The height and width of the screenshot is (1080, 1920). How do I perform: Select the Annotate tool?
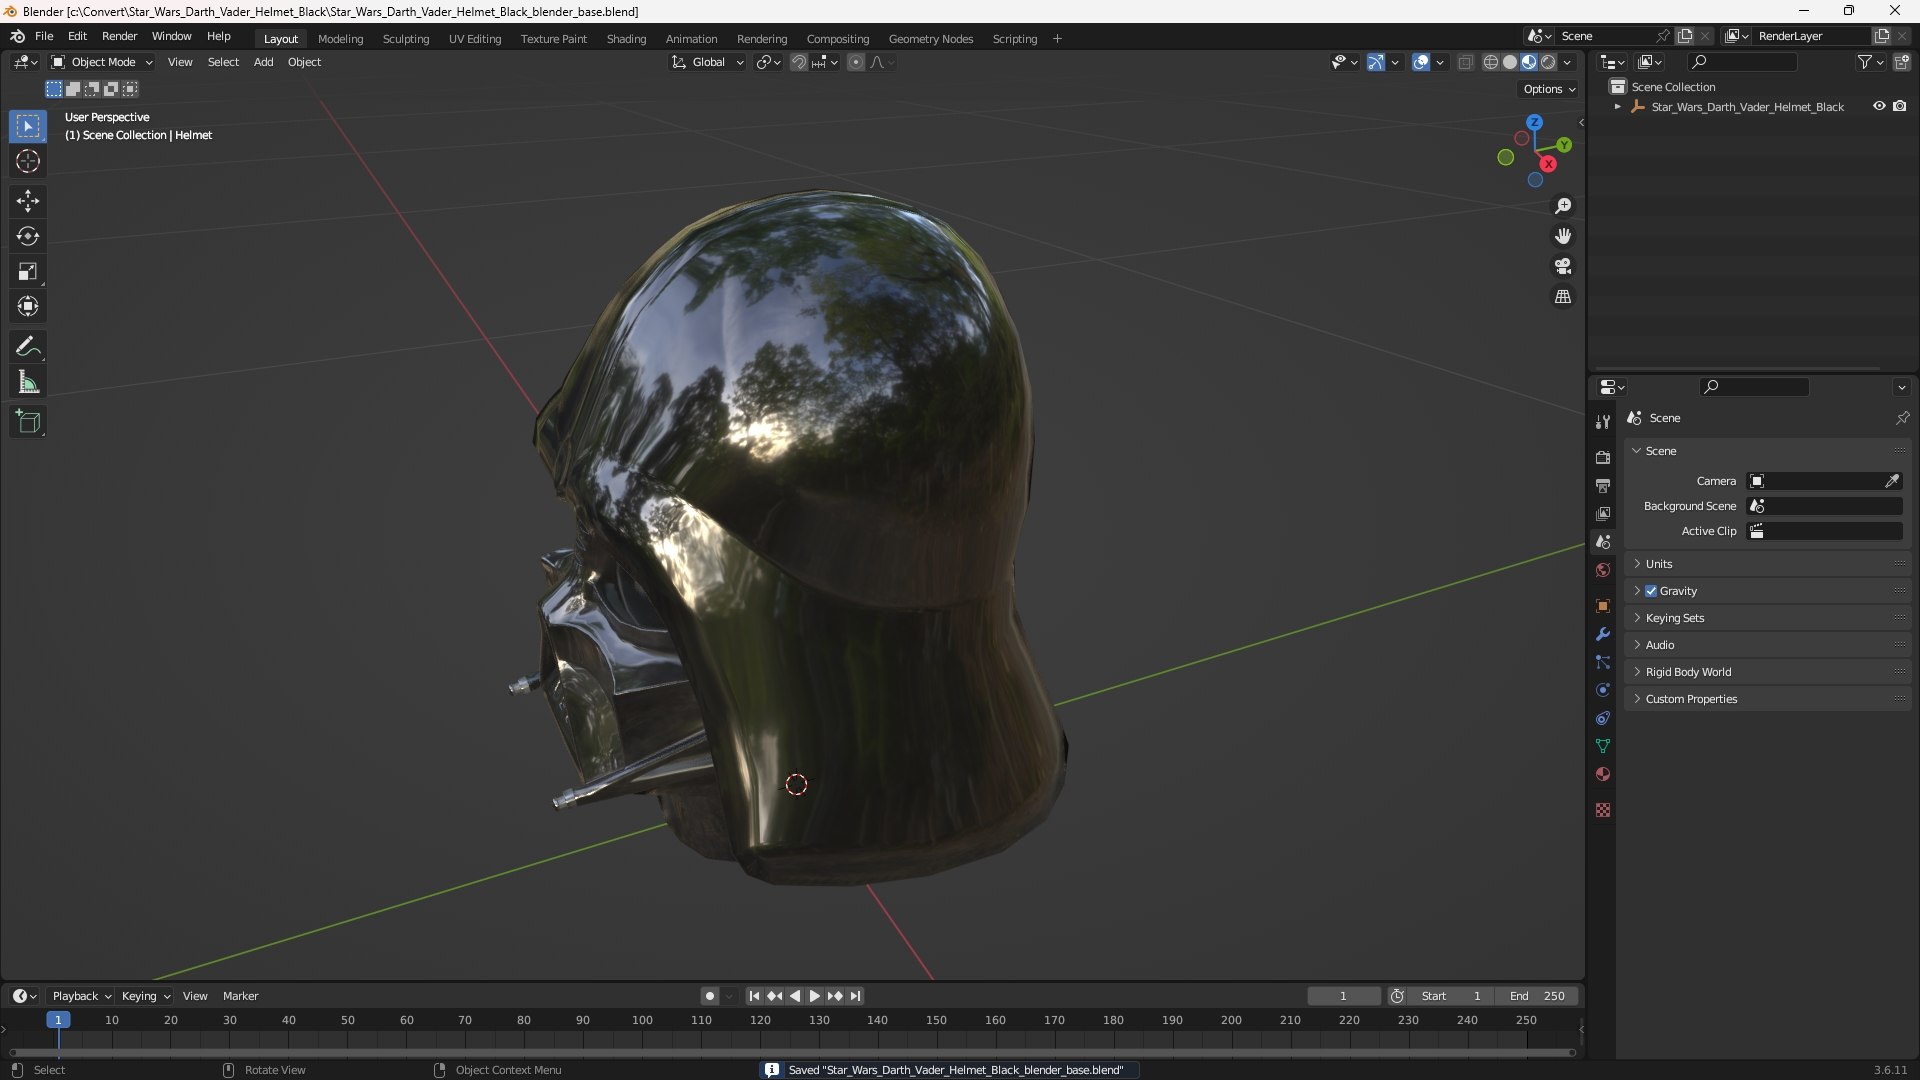coord(28,347)
